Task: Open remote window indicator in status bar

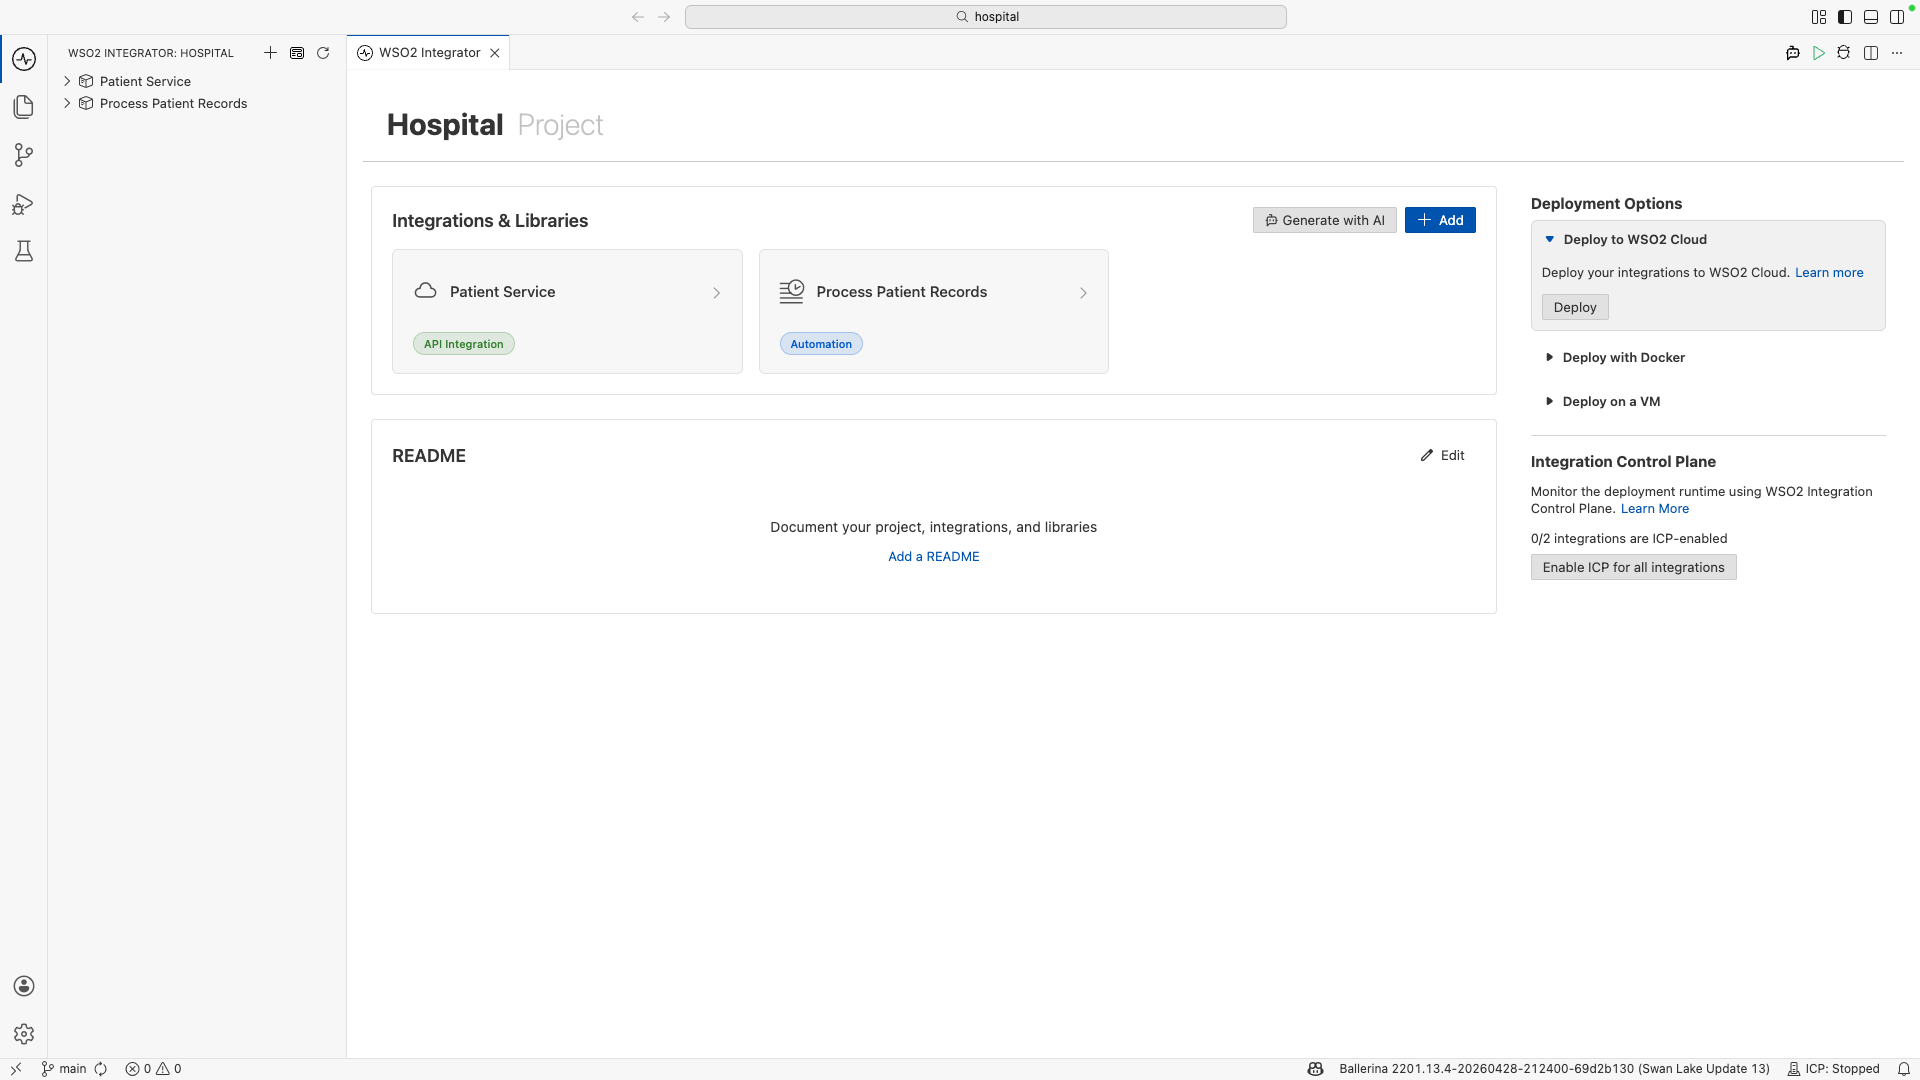Action: tap(16, 1069)
